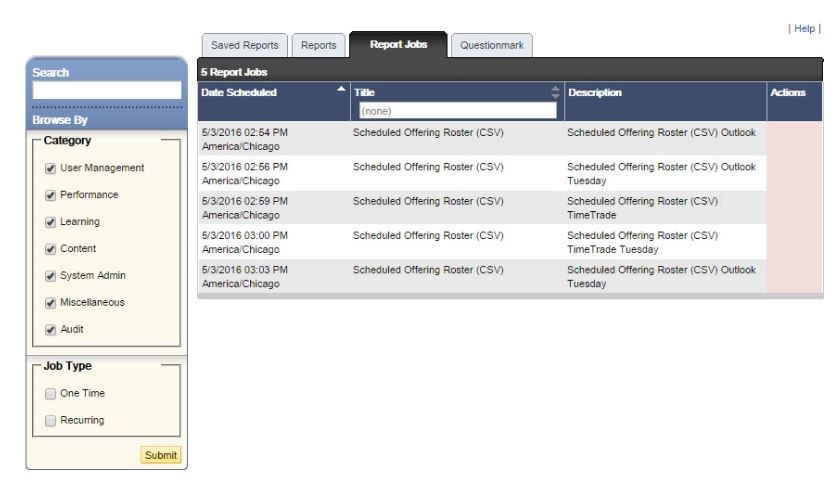Click the Title column sort arrows
This screenshot has width=839, height=492.
point(555,92)
